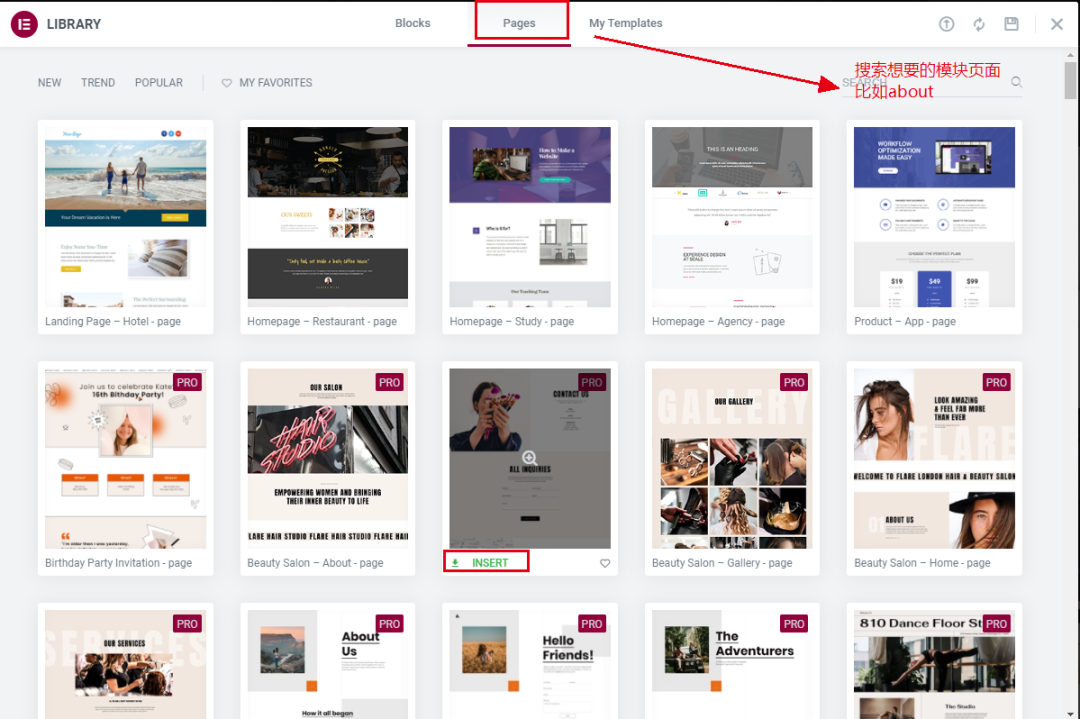Click the sync library refresh icon
The height and width of the screenshot is (719, 1080).
tap(979, 24)
